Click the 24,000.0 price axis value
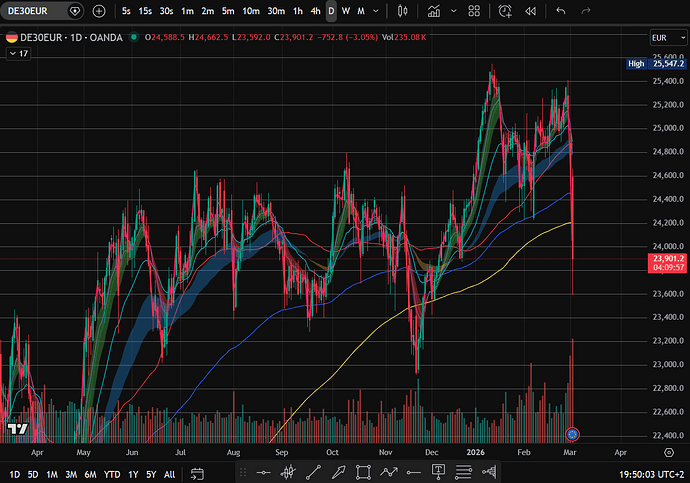Viewport: 690px width, 483px height. pos(668,246)
